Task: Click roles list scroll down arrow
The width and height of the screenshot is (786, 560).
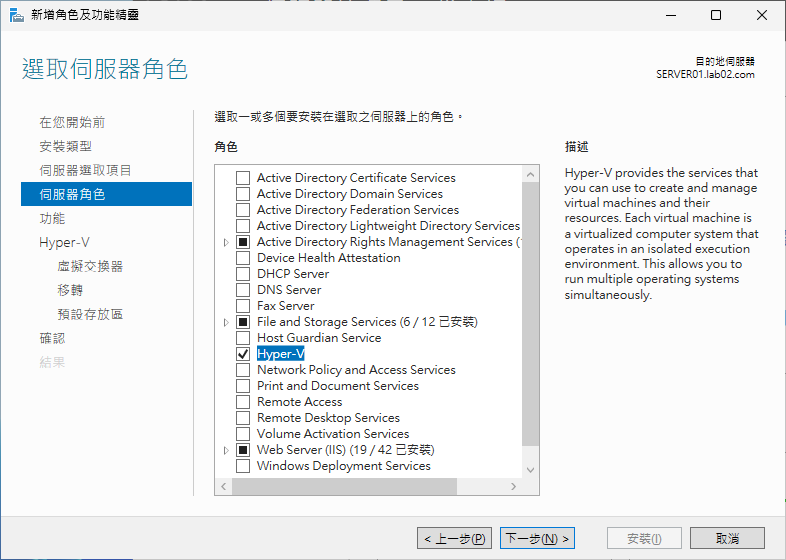Action: 530,470
